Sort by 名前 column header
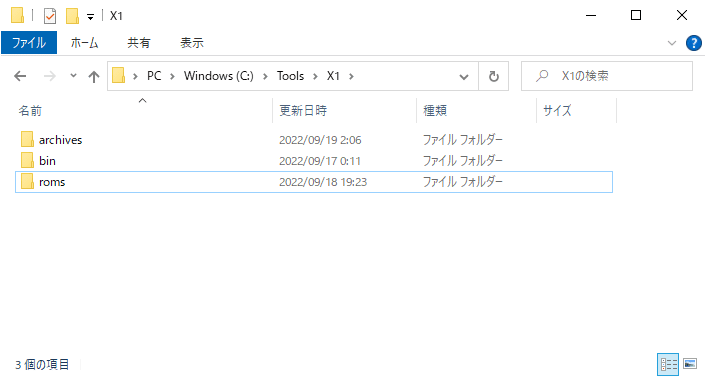706x377 pixels. [x=30, y=111]
